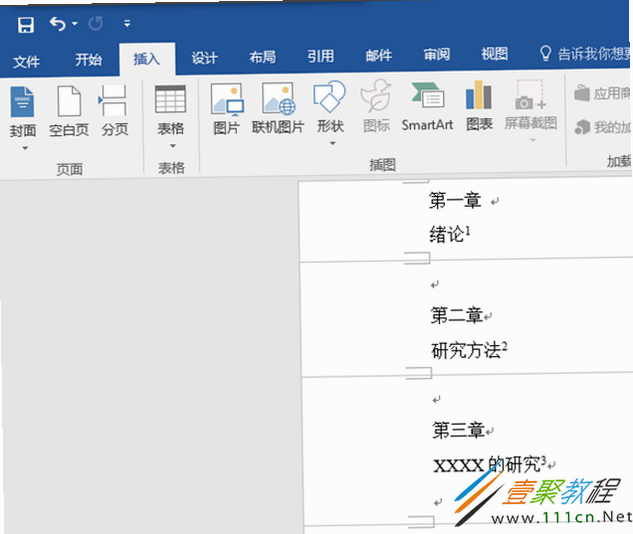The width and height of the screenshot is (633, 534).
Task: Insert a cover page via 封面 icon
Action: pos(23,101)
